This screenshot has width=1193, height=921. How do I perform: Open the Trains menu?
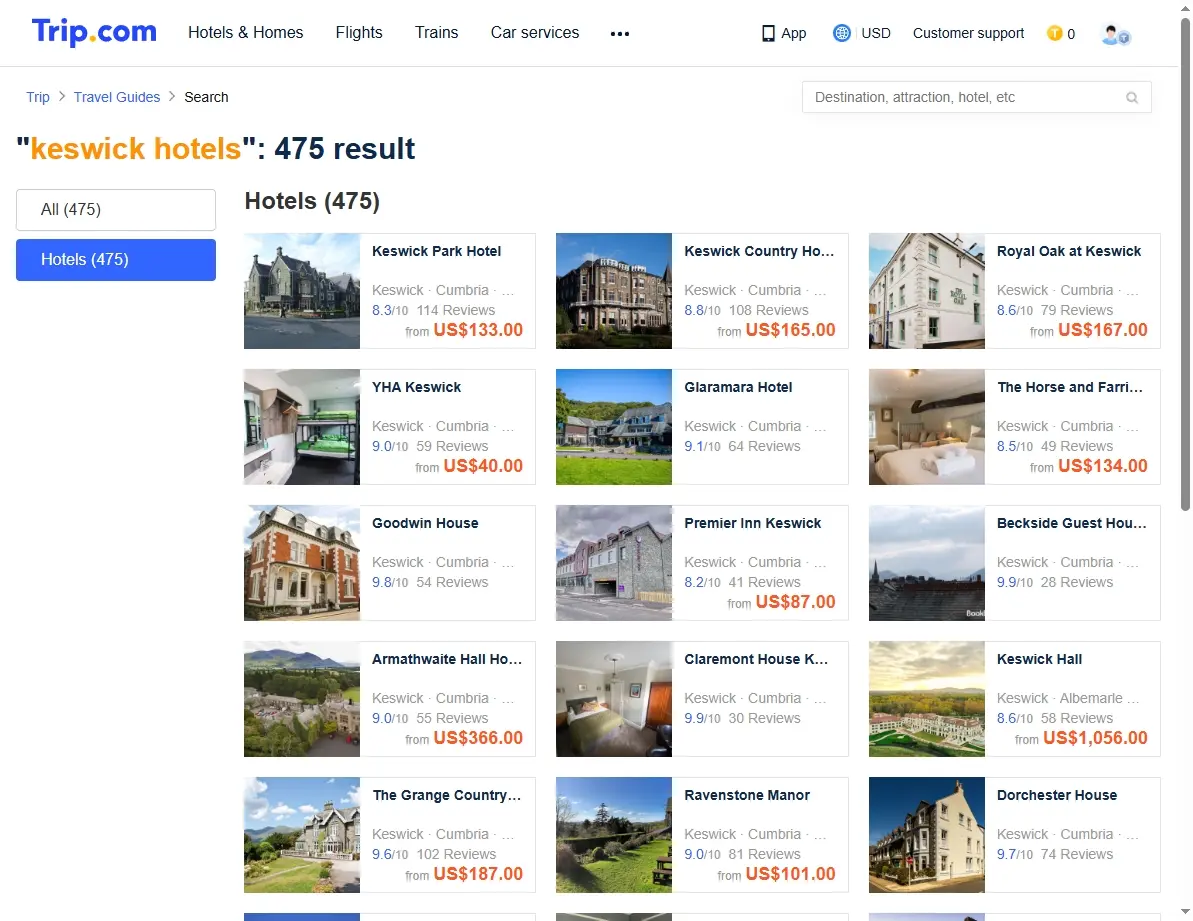click(437, 33)
